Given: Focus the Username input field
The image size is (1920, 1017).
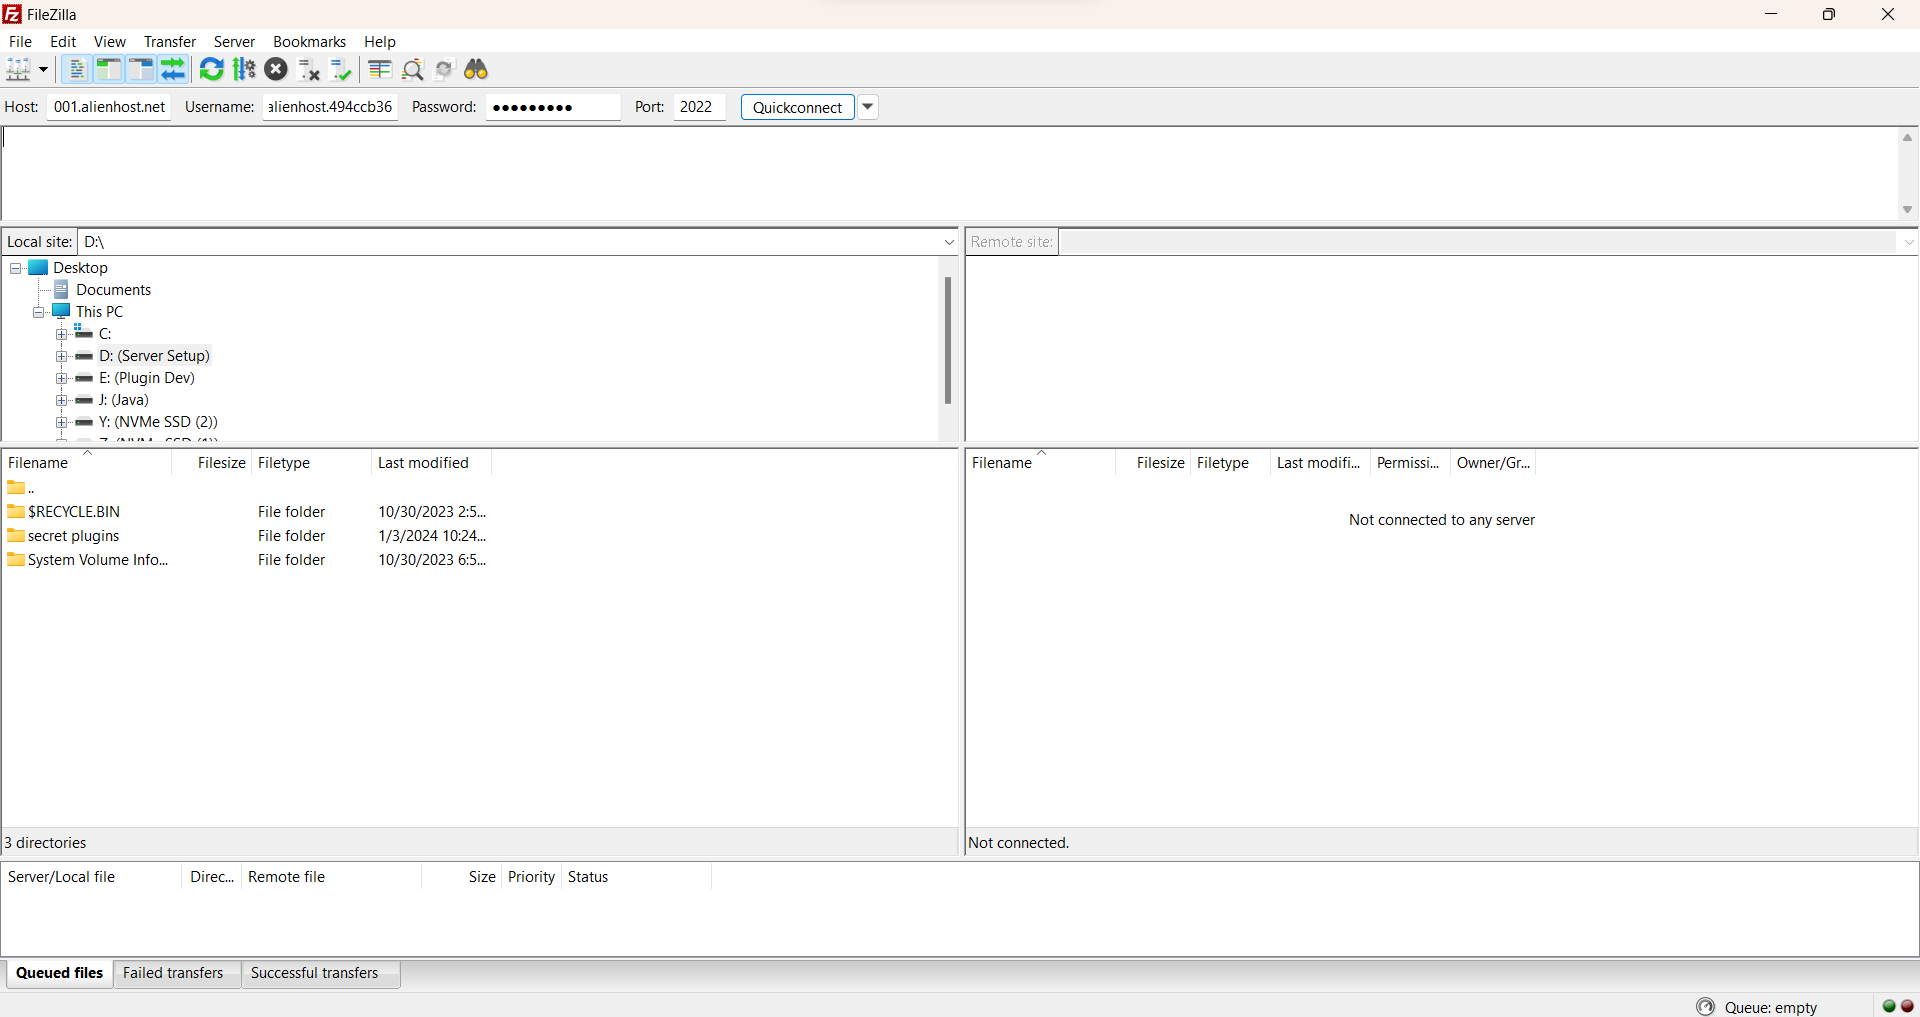Looking at the screenshot, I should (x=330, y=107).
